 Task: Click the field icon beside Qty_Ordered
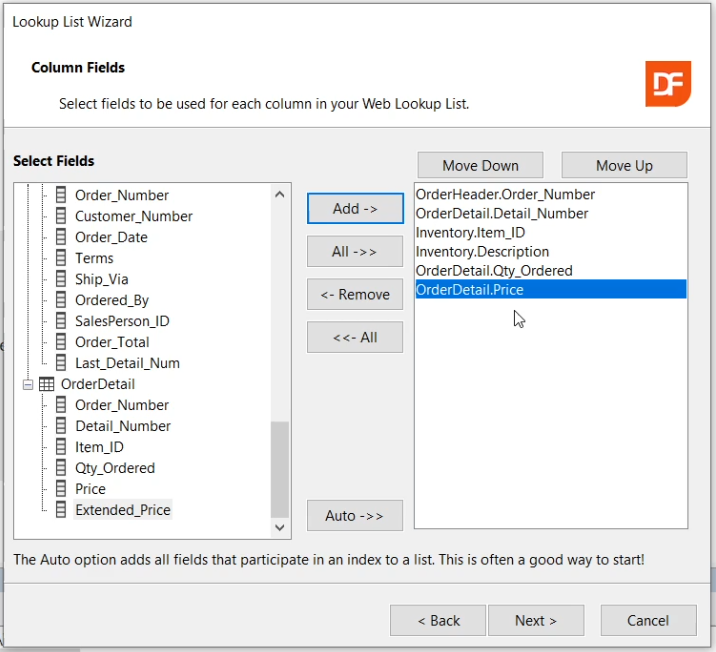click(61, 468)
